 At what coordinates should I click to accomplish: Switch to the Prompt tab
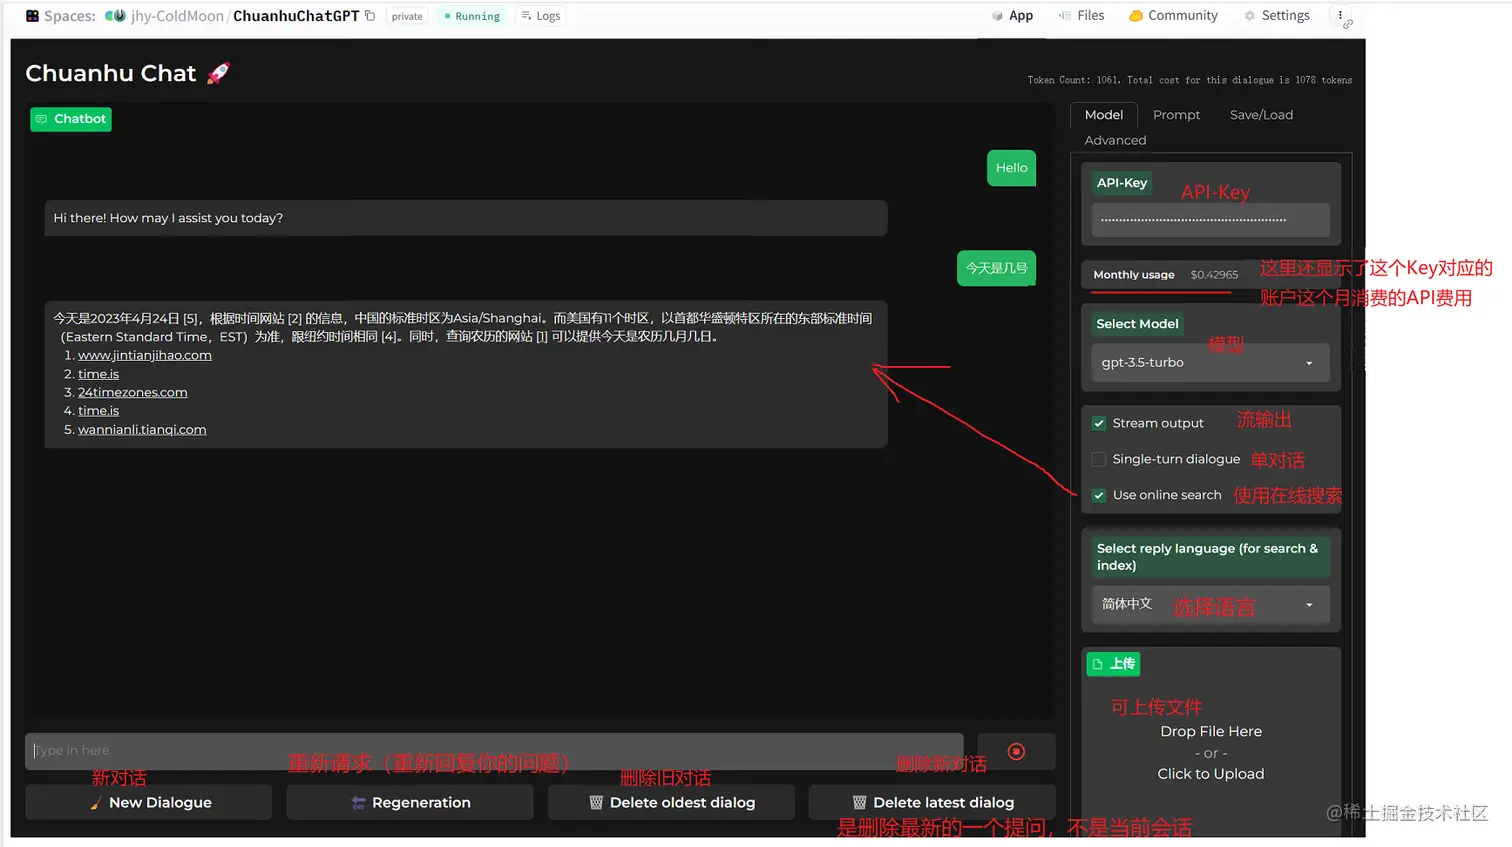coord(1176,115)
